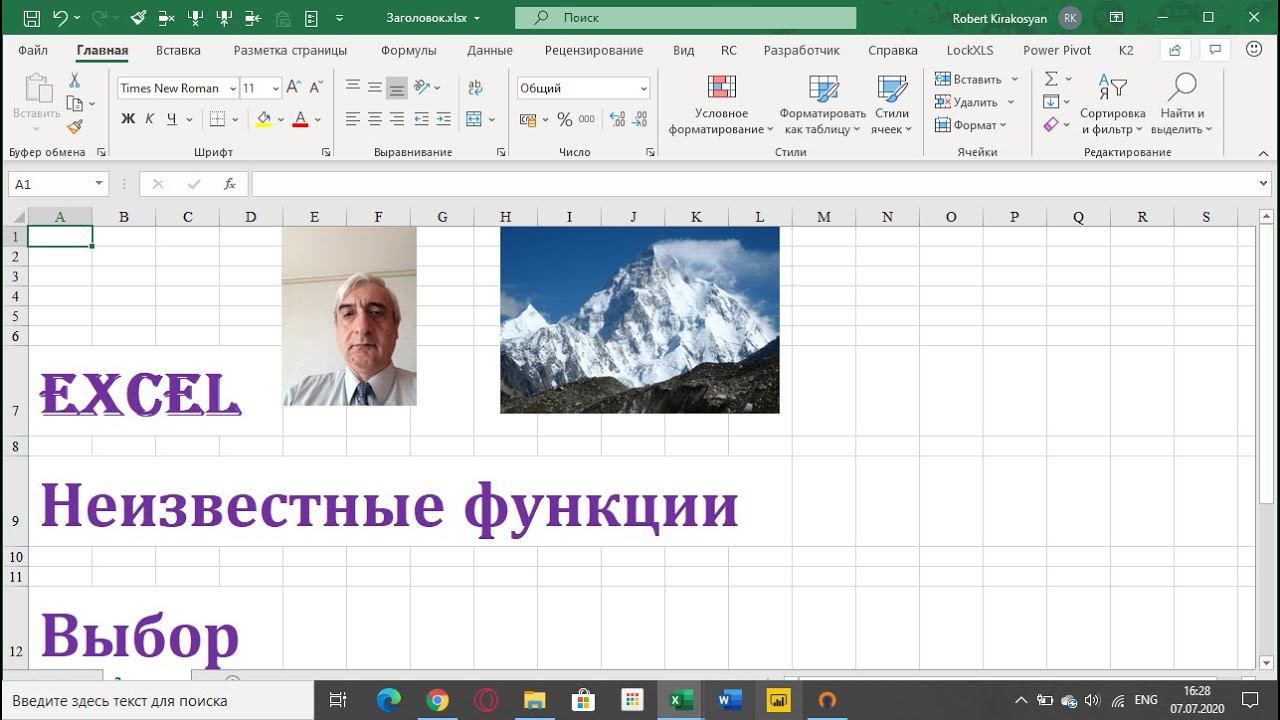Align cell text to the left
The width and height of the screenshot is (1280, 720).
point(353,119)
